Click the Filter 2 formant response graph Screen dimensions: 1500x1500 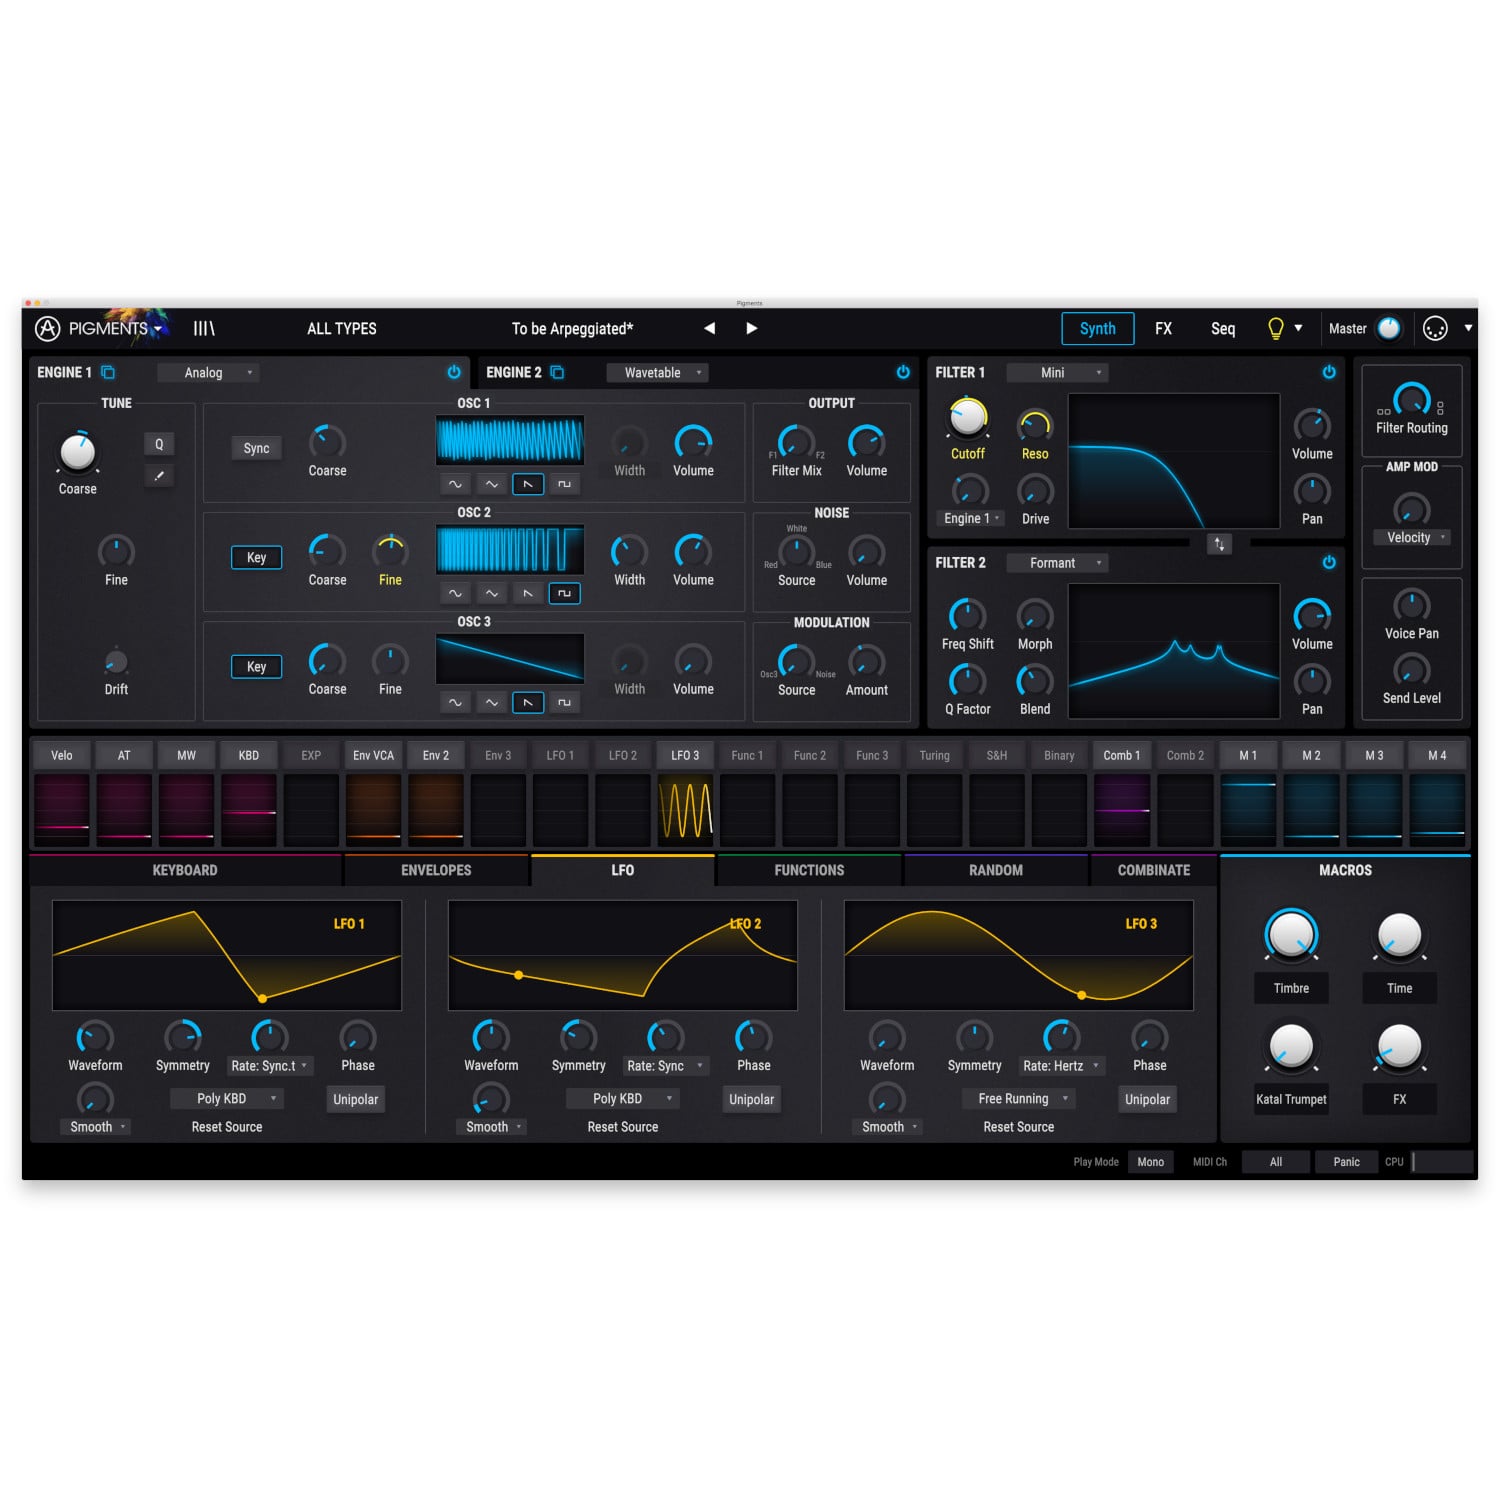[1174, 651]
